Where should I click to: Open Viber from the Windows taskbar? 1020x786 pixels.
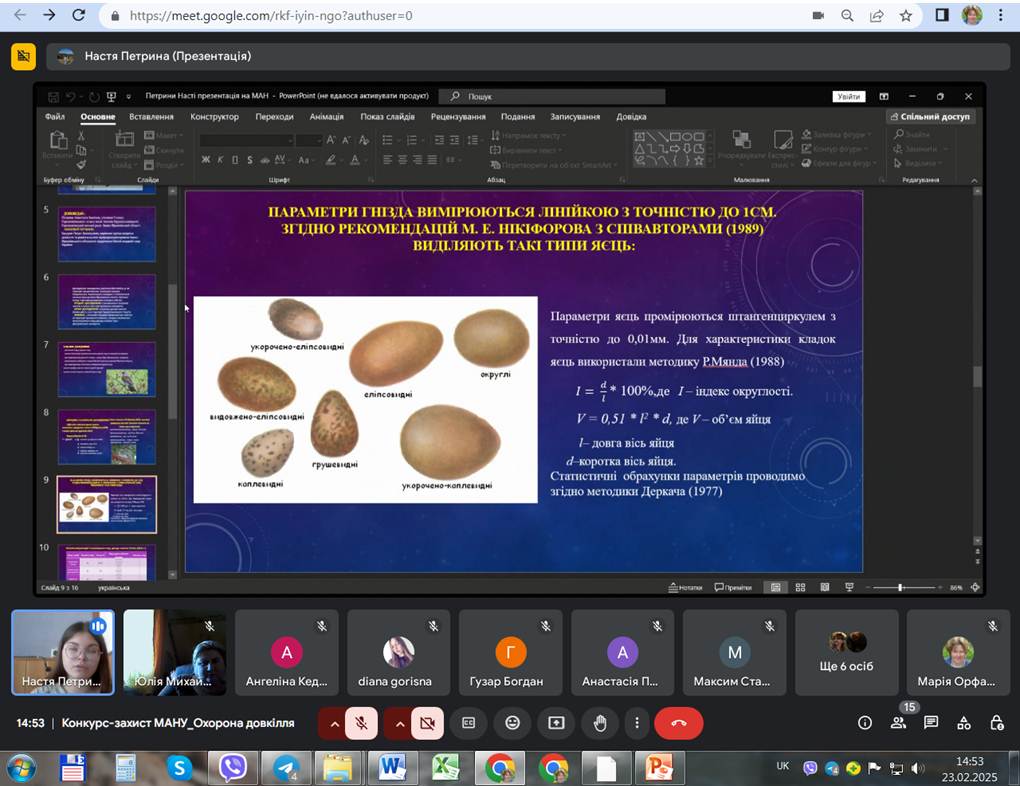coord(232,768)
